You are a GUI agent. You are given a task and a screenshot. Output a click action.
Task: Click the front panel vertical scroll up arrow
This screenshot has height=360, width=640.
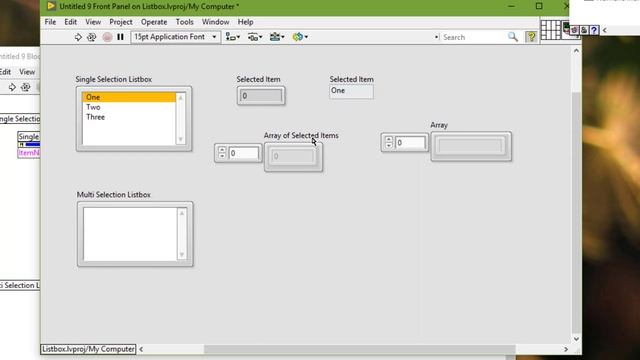576,51
